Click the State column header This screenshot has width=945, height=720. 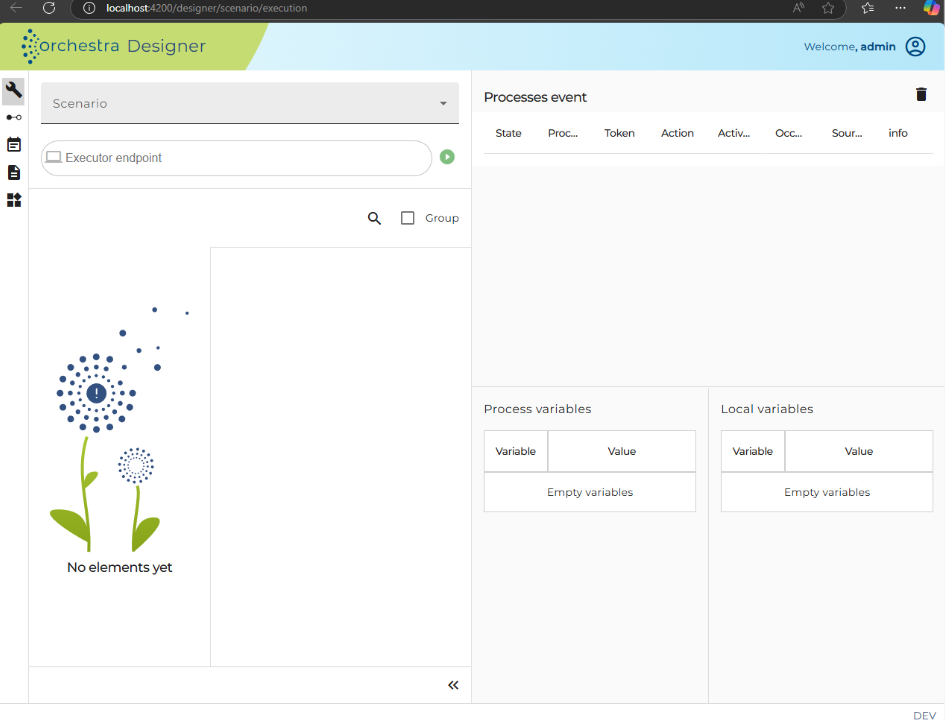(508, 133)
